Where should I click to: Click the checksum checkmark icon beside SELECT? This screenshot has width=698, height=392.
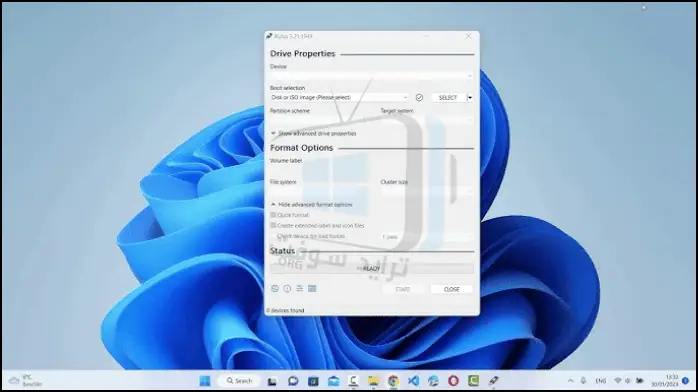(x=419, y=97)
